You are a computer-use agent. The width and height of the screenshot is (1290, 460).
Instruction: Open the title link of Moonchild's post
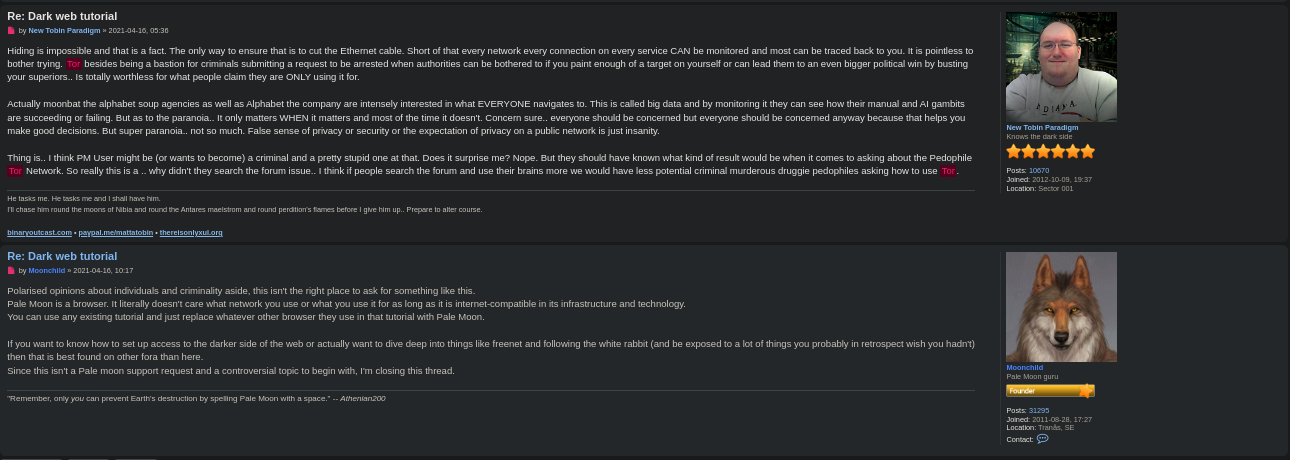click(x=62, y=256)
